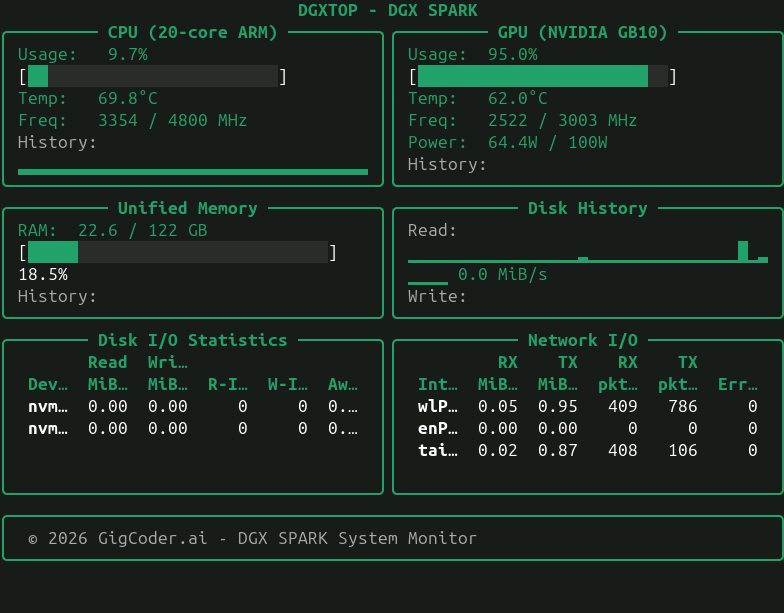Select the tai… interface row
This screenshot has height=613, width=784.
pyautogui.click(x=588, y=450)
